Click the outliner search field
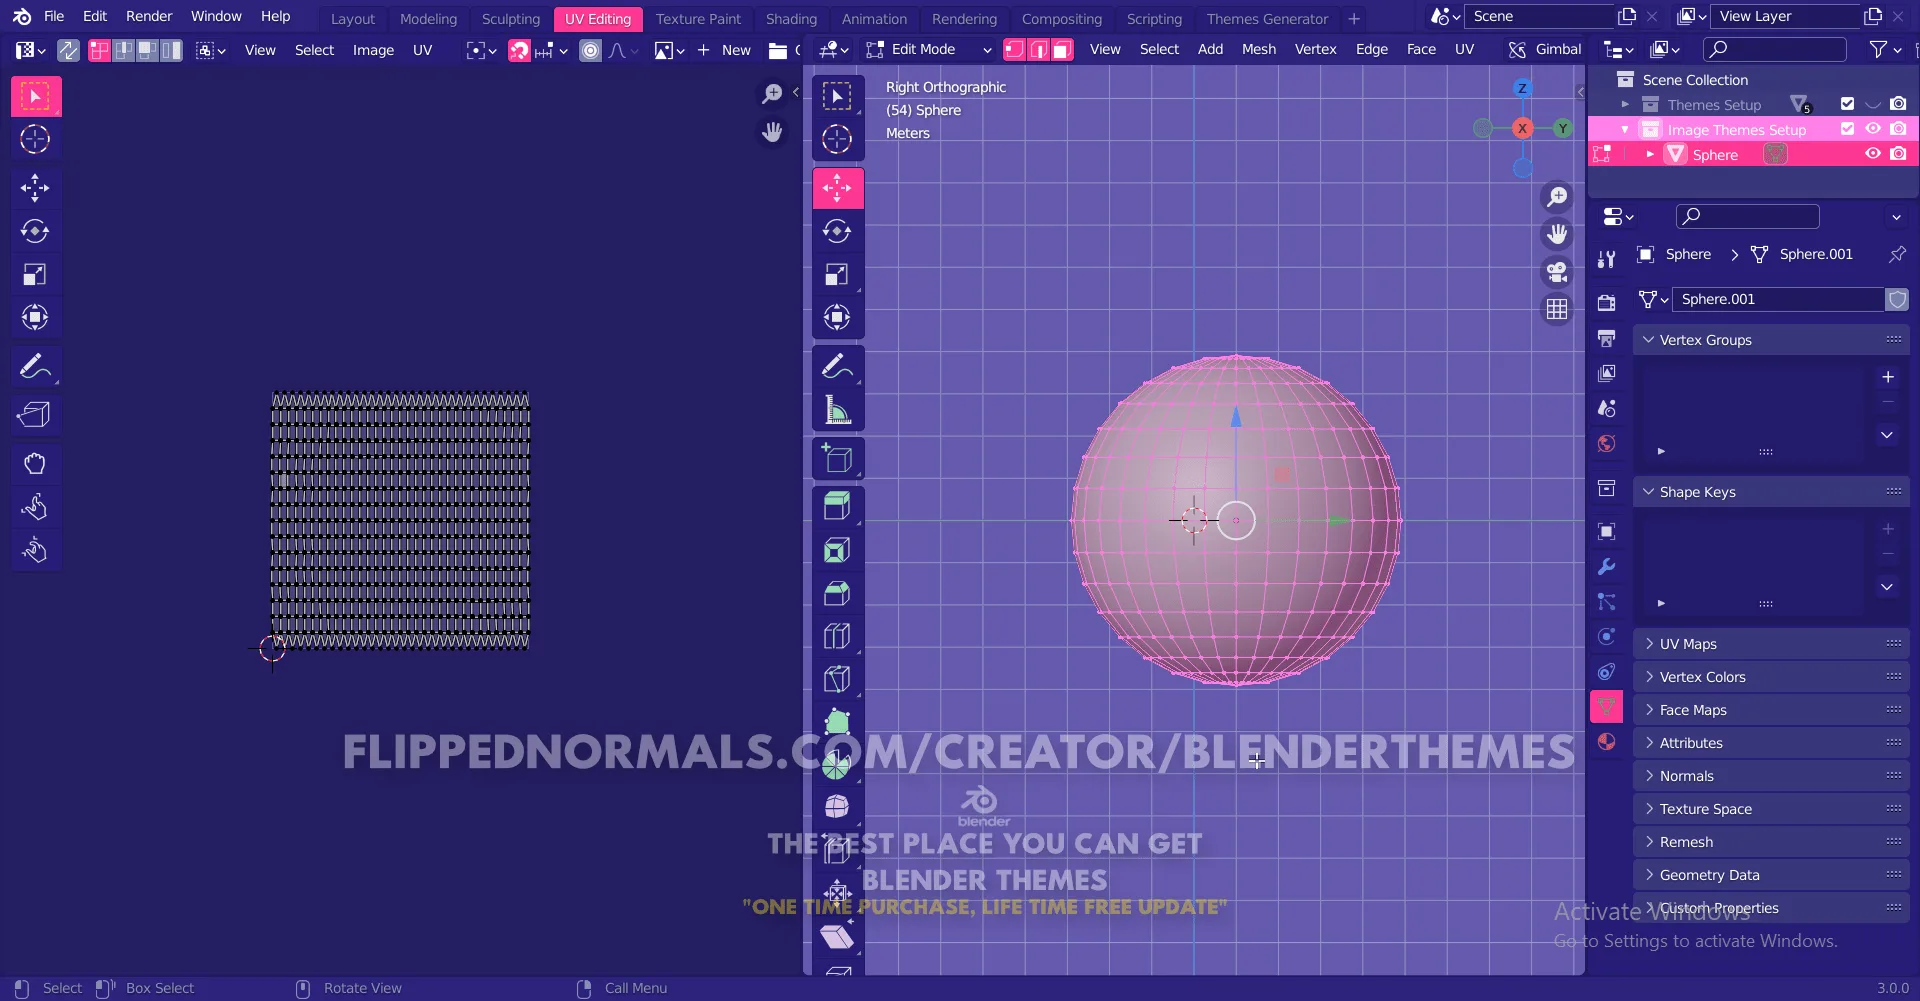 [x=1775, y=50]
